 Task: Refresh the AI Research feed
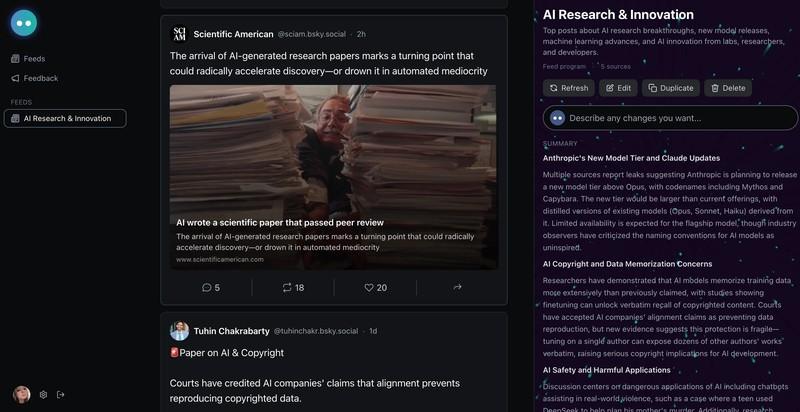(x=568, y=88)
